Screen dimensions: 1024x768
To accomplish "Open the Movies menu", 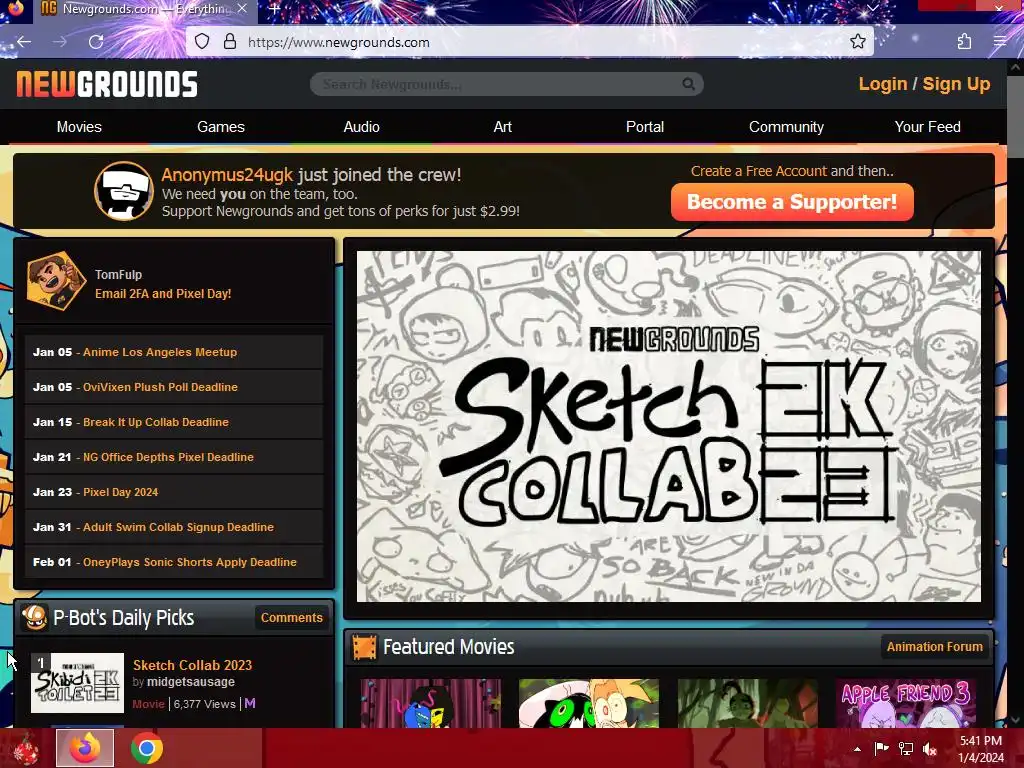I will coord(79,127).
